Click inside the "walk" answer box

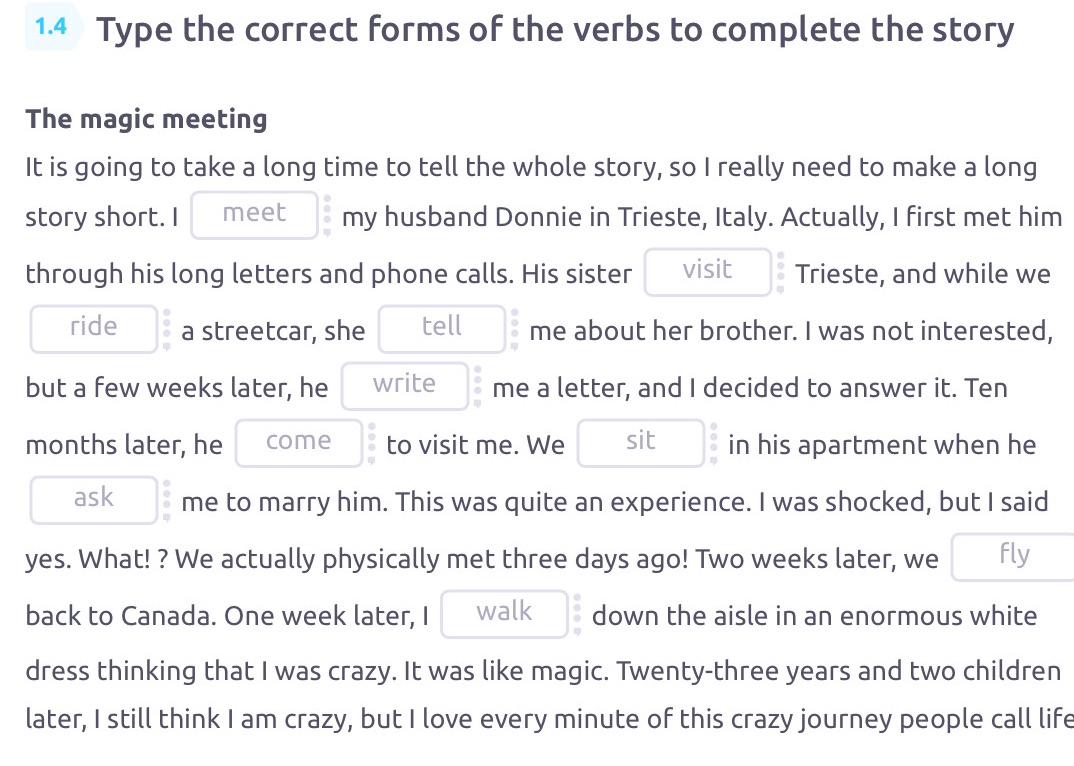504,612
